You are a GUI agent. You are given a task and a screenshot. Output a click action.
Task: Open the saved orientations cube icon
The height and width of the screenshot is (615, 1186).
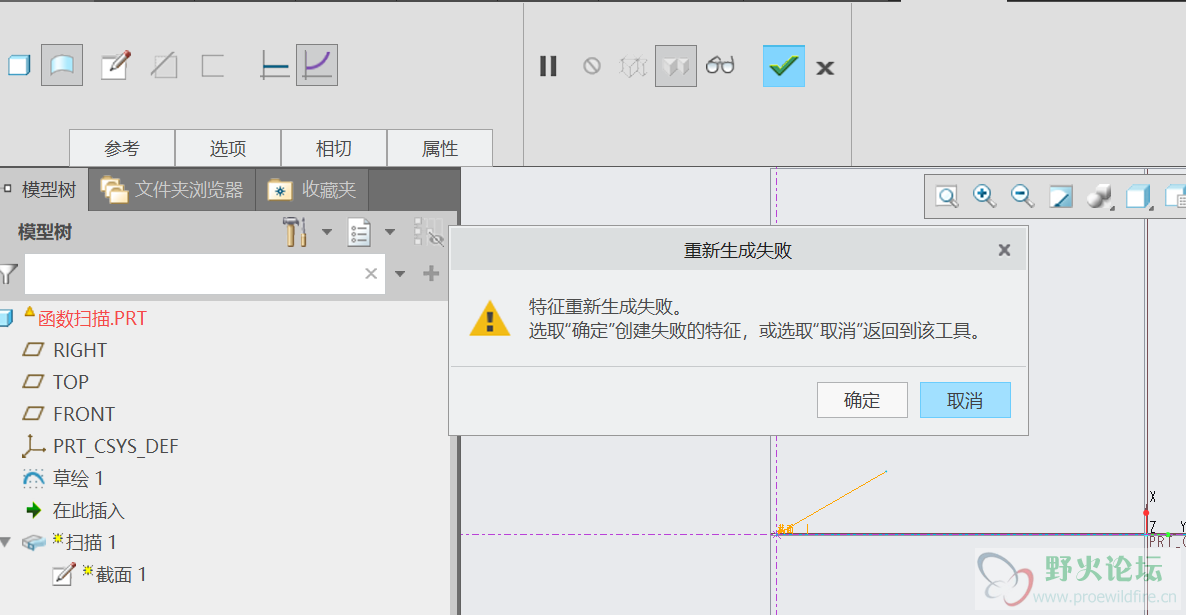point(1138,197)
